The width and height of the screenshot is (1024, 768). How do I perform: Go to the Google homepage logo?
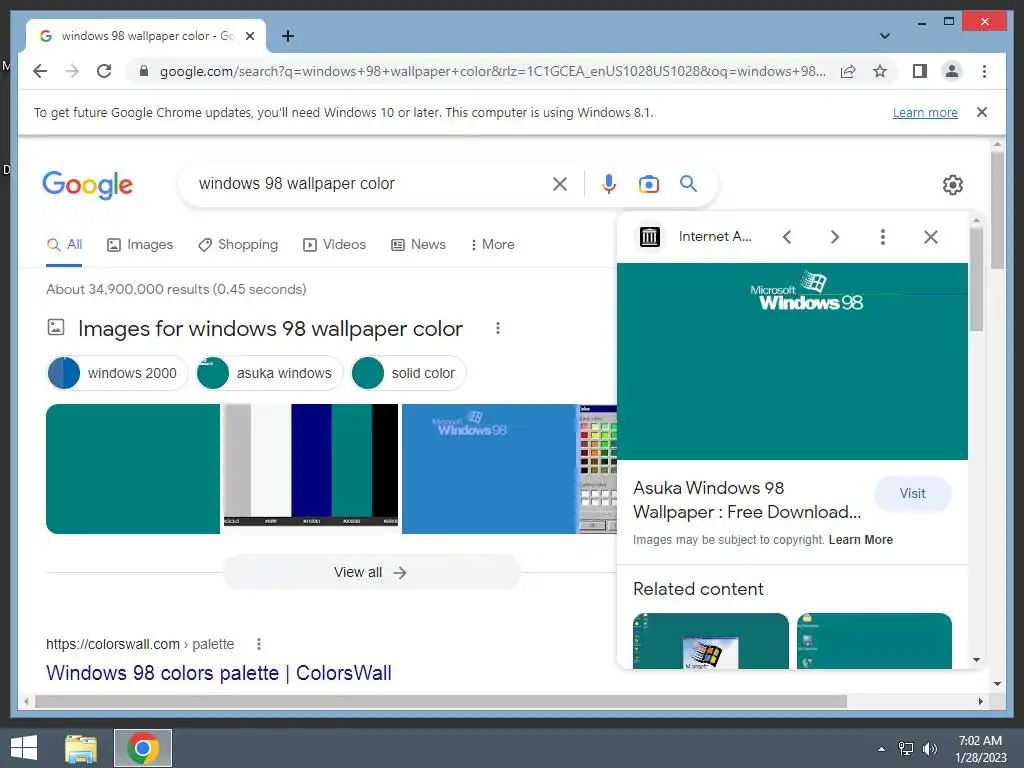(88, 185)
